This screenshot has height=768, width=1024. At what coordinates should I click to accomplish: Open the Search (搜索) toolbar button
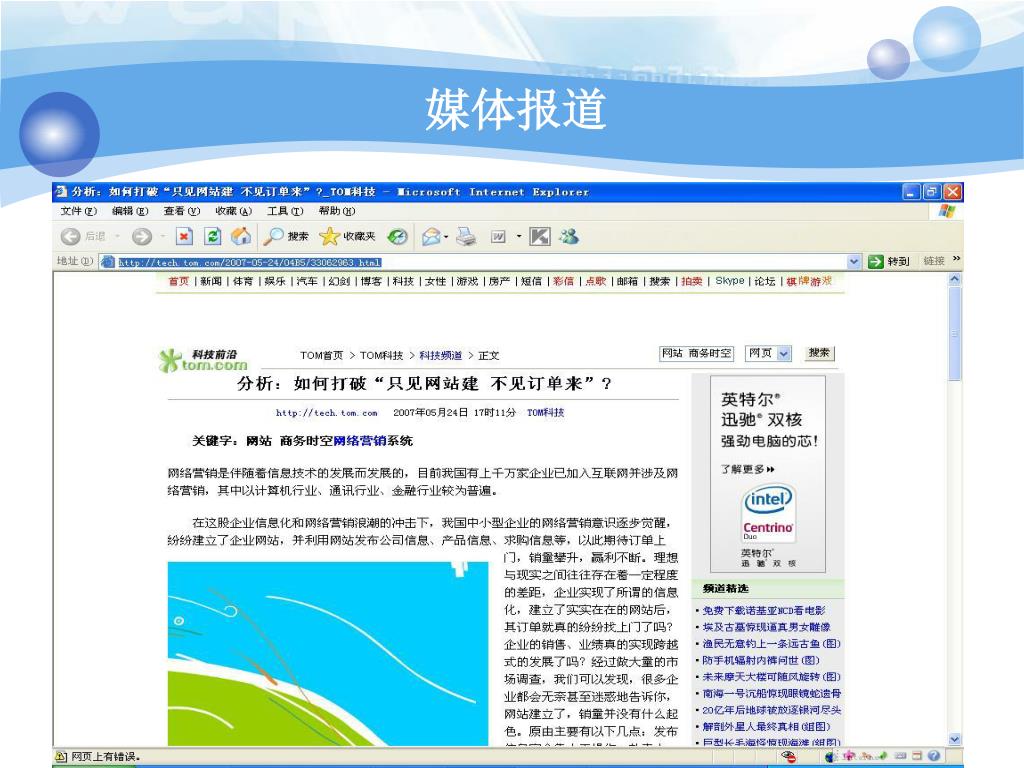285,236
